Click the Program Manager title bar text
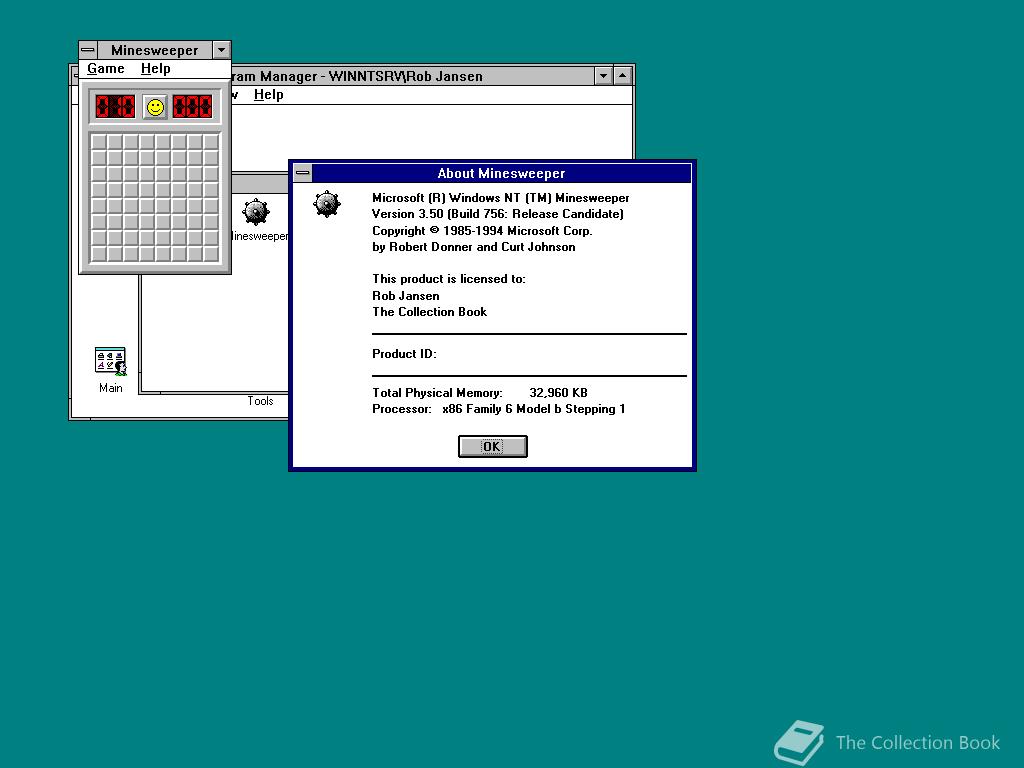The height and width of the screenshot is (768, 1024). (x=357, y=76)
